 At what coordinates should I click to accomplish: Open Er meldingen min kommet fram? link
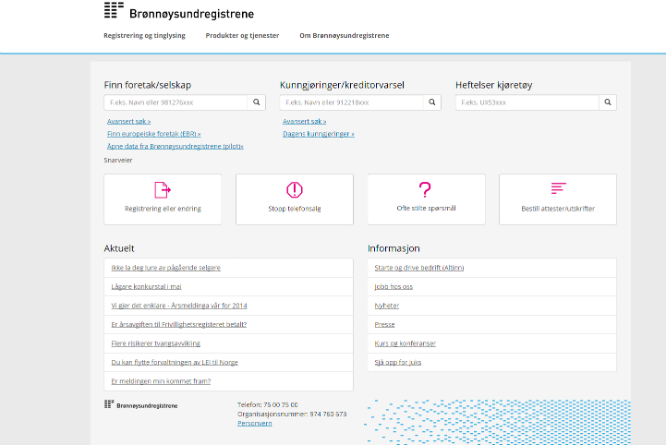point(161,381)
